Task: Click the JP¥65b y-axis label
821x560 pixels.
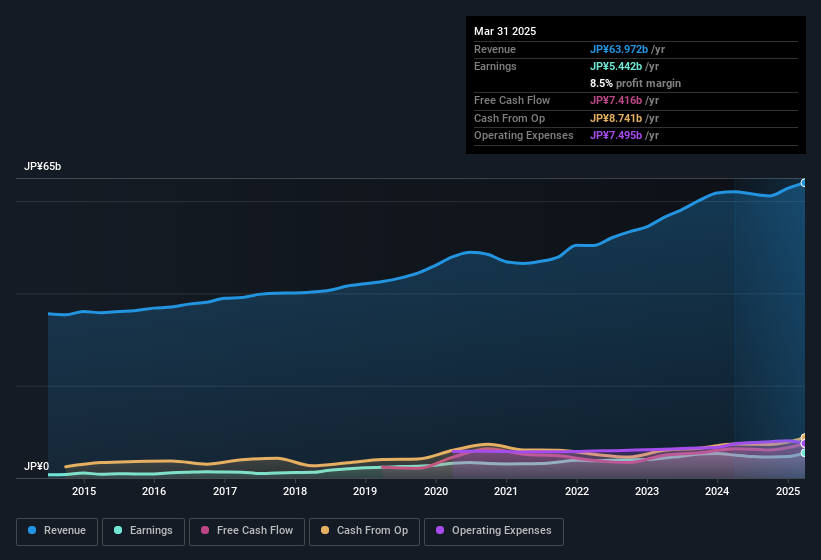Action: pos(42,166)
